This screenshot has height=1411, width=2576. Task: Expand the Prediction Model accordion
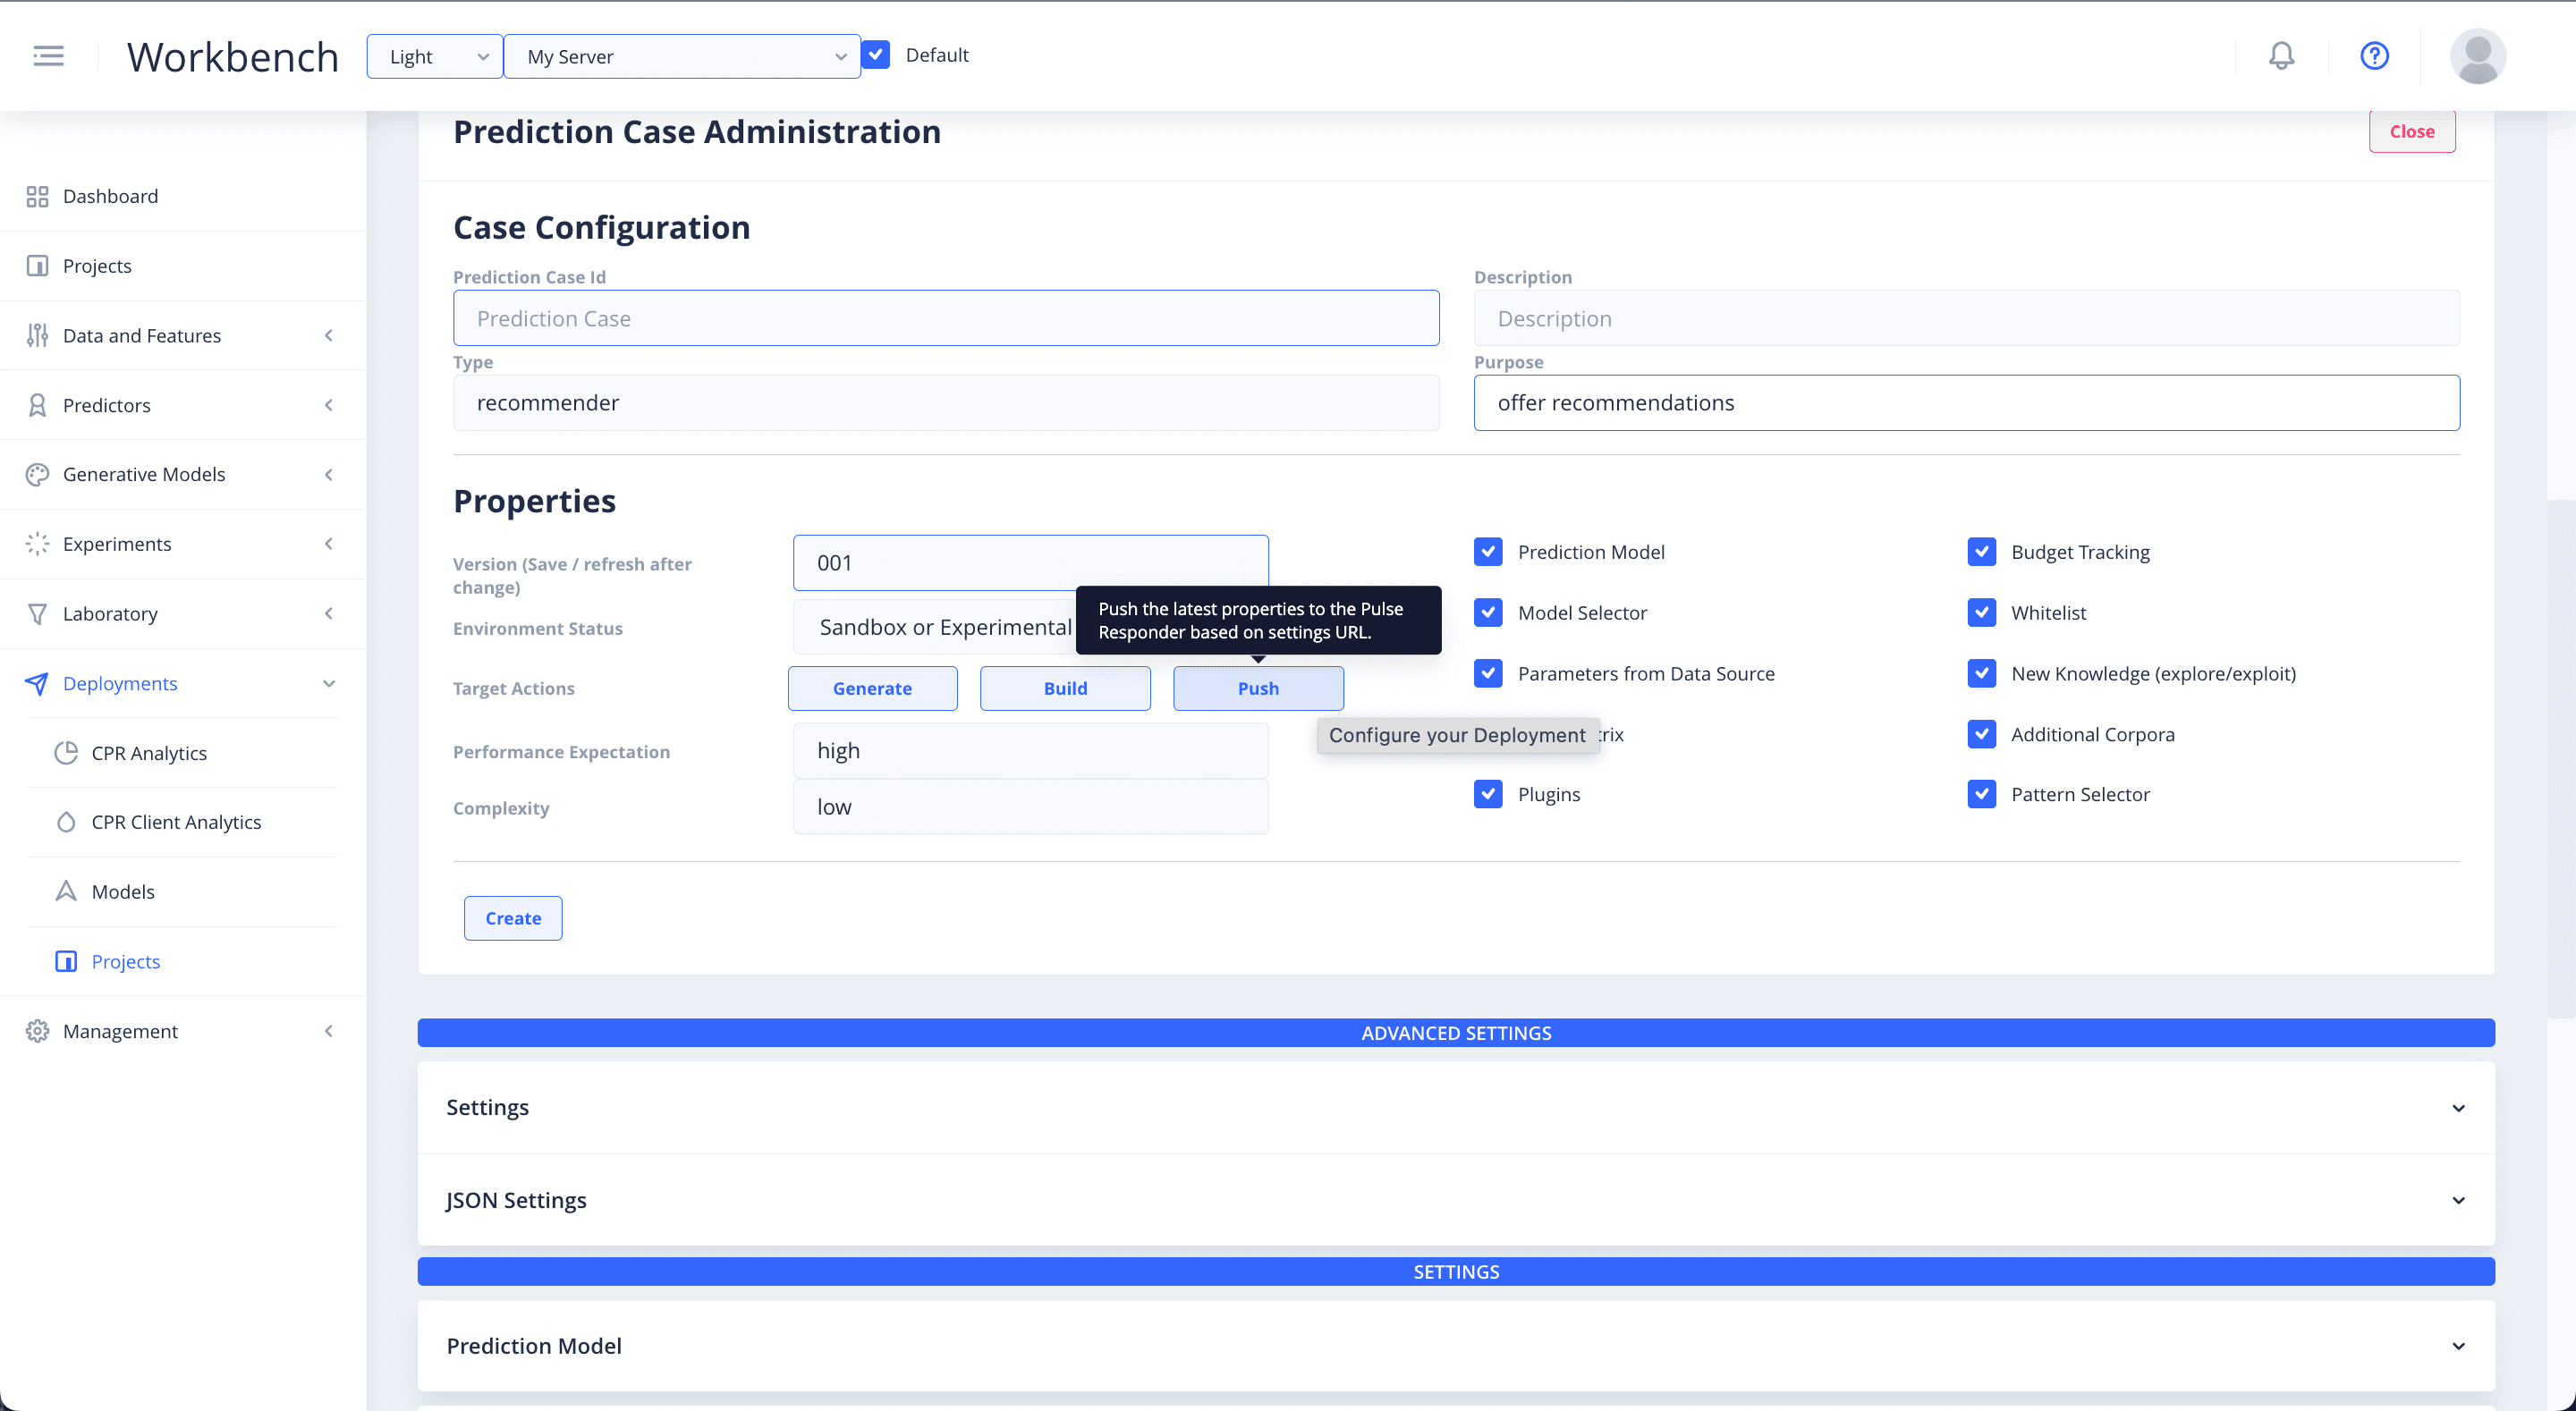(1456, 1346)
